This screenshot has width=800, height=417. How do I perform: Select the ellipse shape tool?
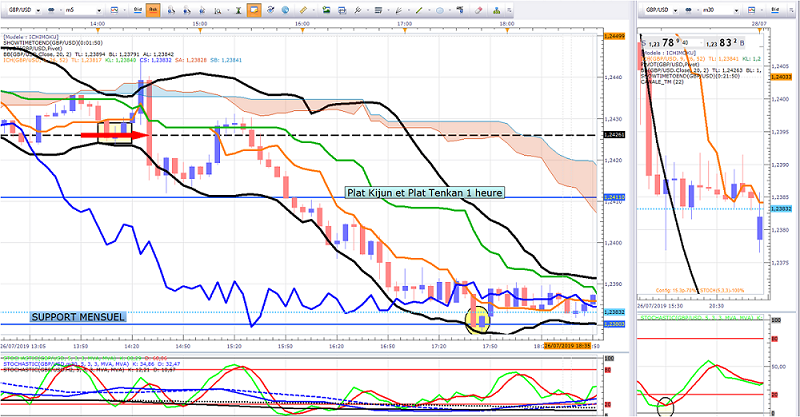pyautogui.click(x=440, y=10)
